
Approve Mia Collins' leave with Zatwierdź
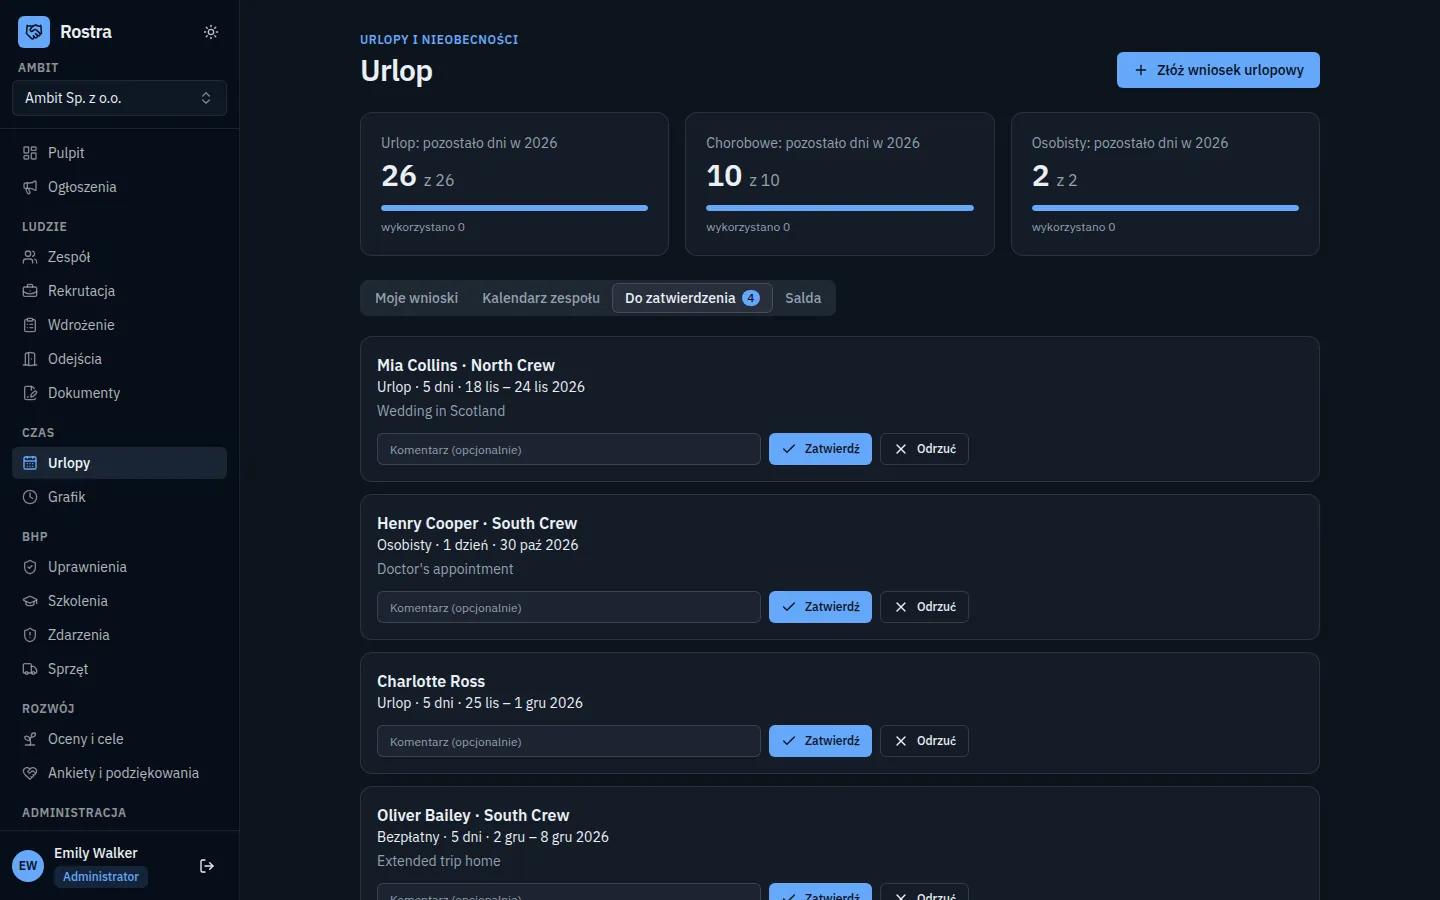[820, 449]
